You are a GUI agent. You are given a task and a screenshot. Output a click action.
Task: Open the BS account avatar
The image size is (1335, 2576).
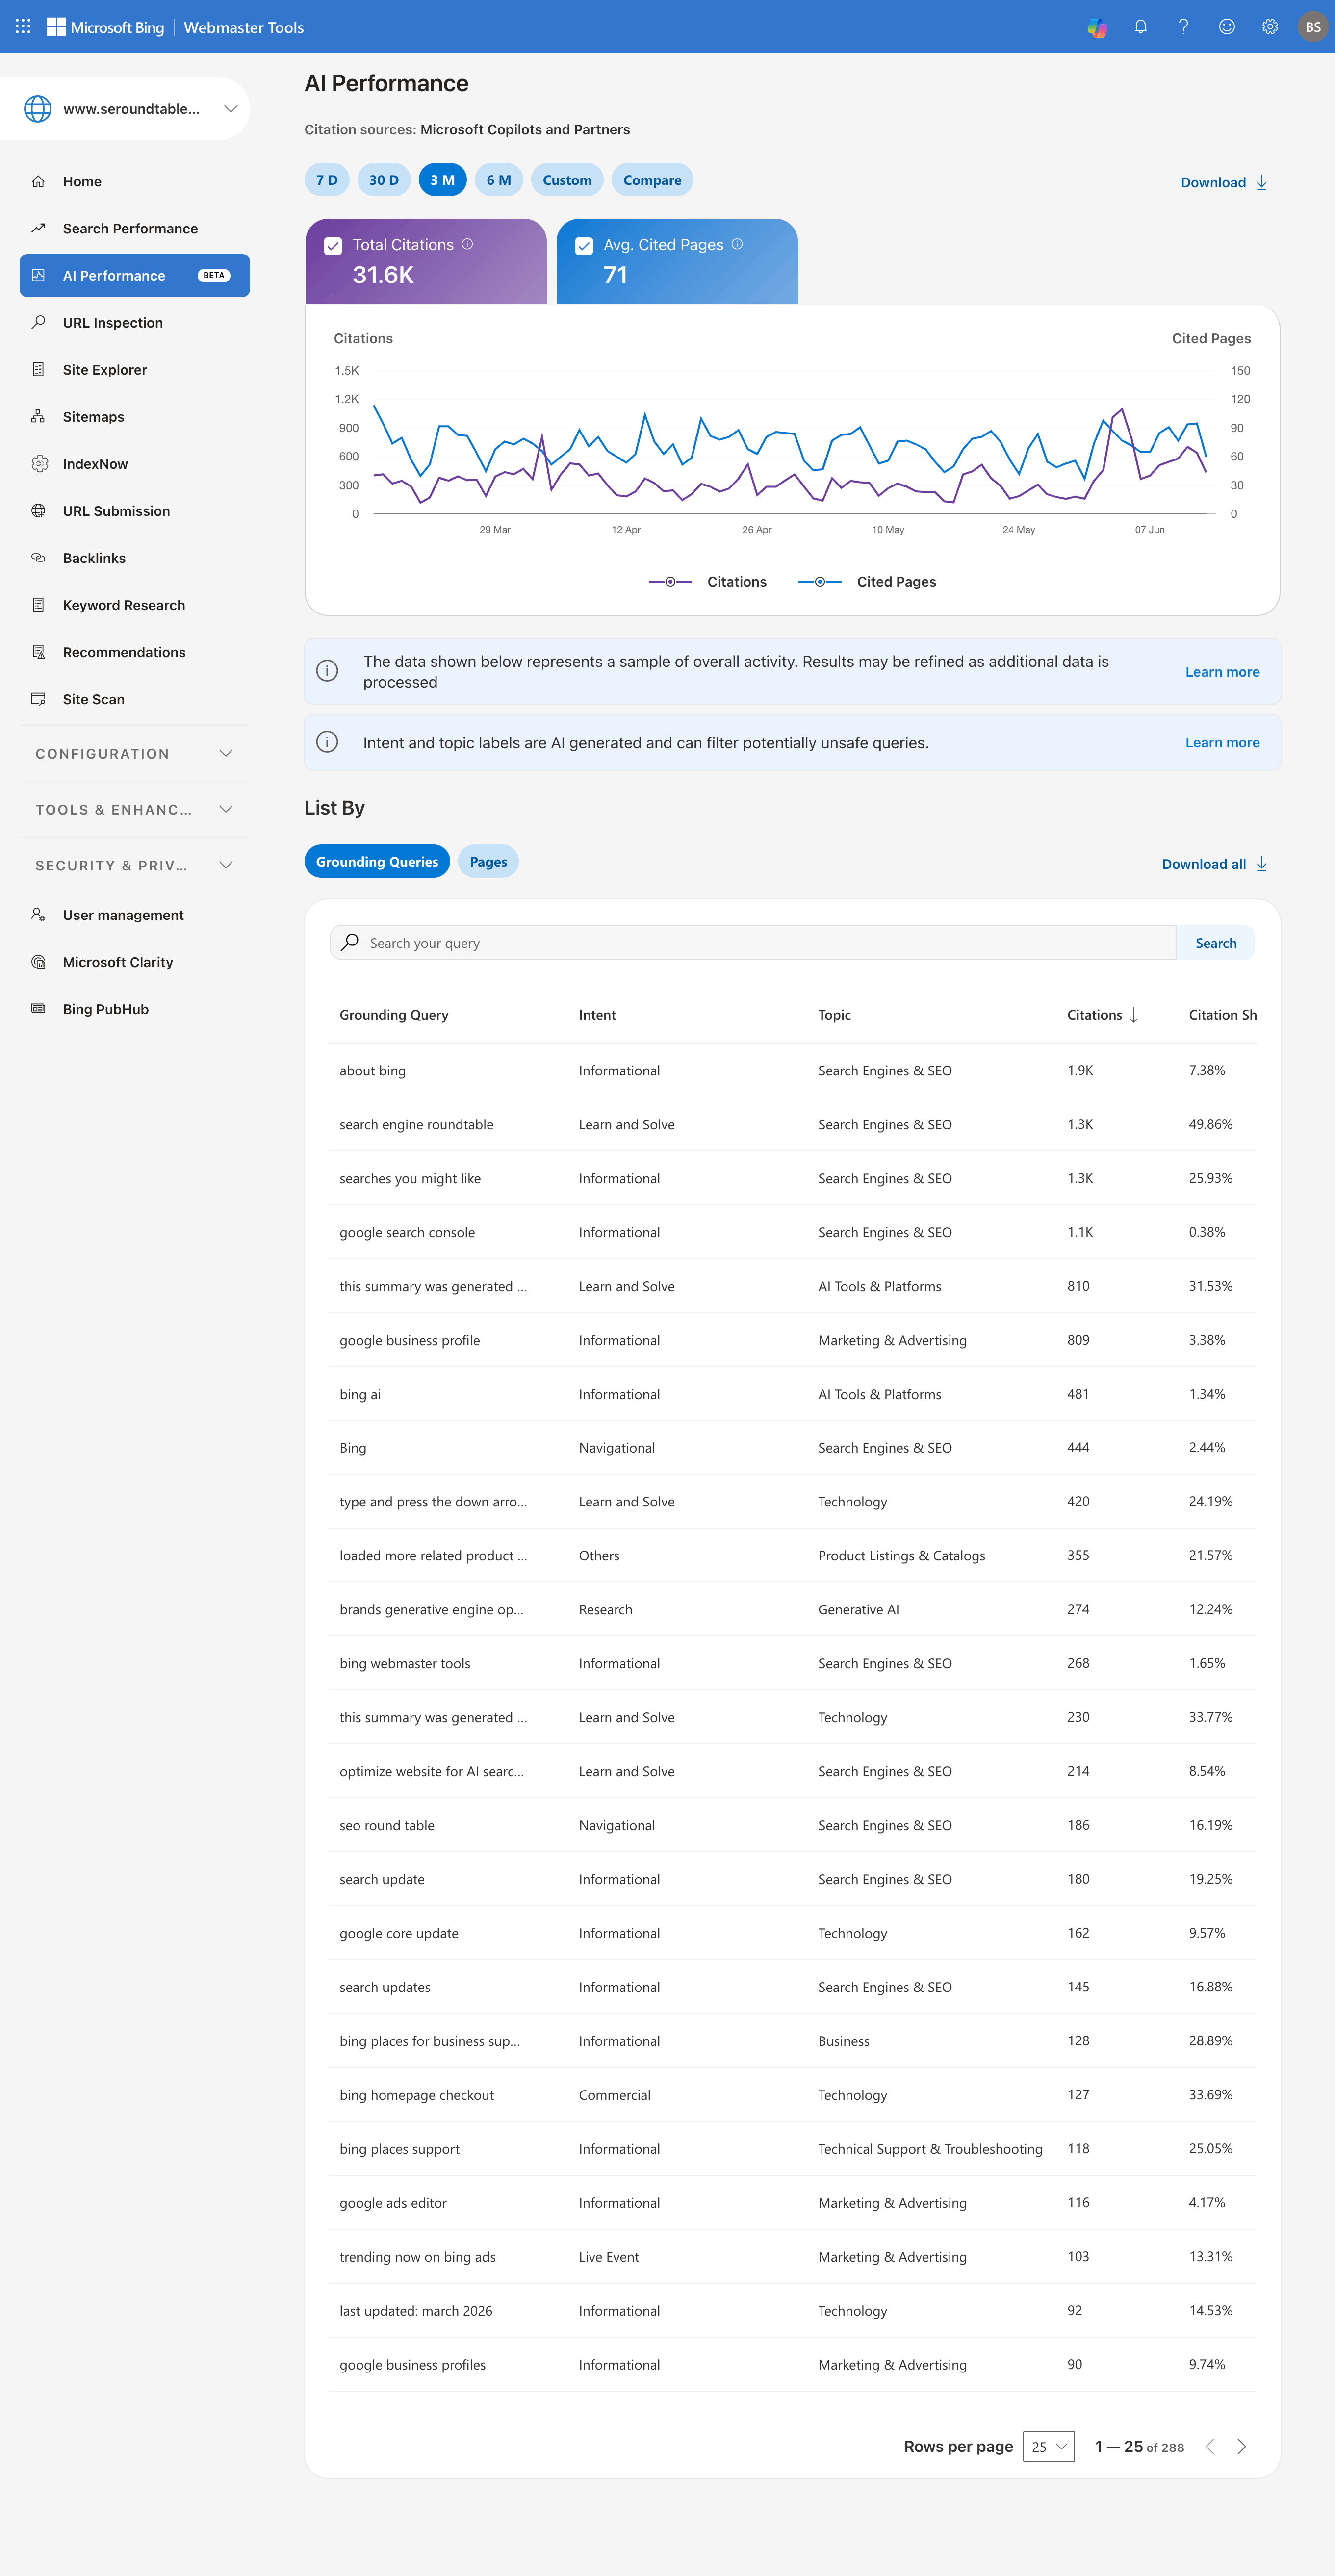pos(1312,27)
